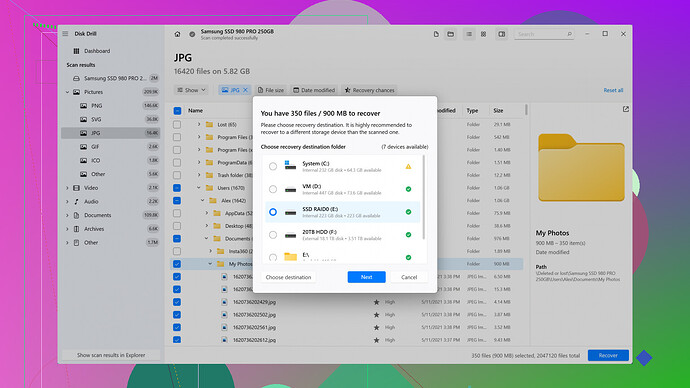Check the Lost (65) folder checkbox

click(177, 124)
